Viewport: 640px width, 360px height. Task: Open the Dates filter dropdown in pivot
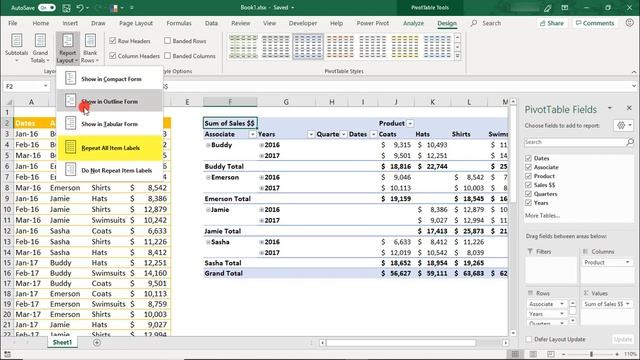pyautogui.click(x=373, y=134)
